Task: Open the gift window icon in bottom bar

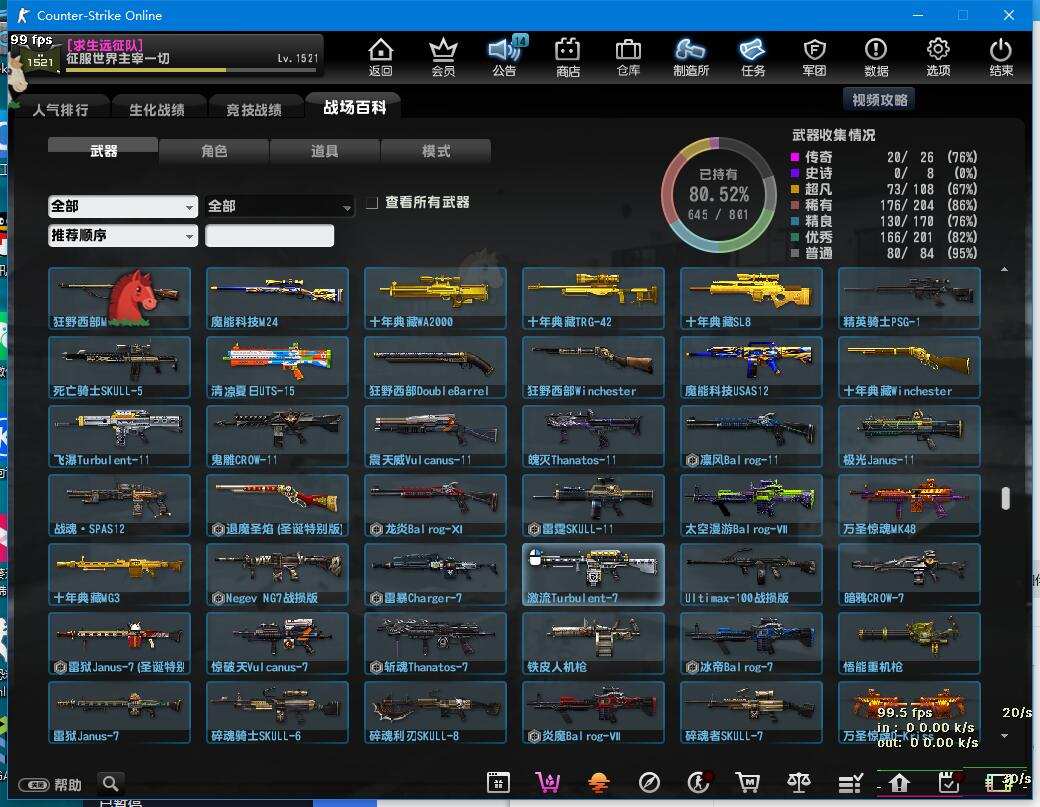Action: tap(498, 782)
